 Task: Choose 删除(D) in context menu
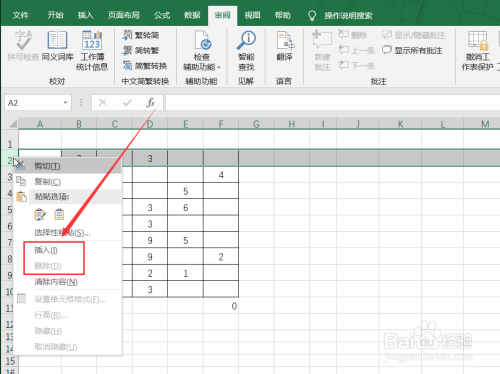pos(67,266)
